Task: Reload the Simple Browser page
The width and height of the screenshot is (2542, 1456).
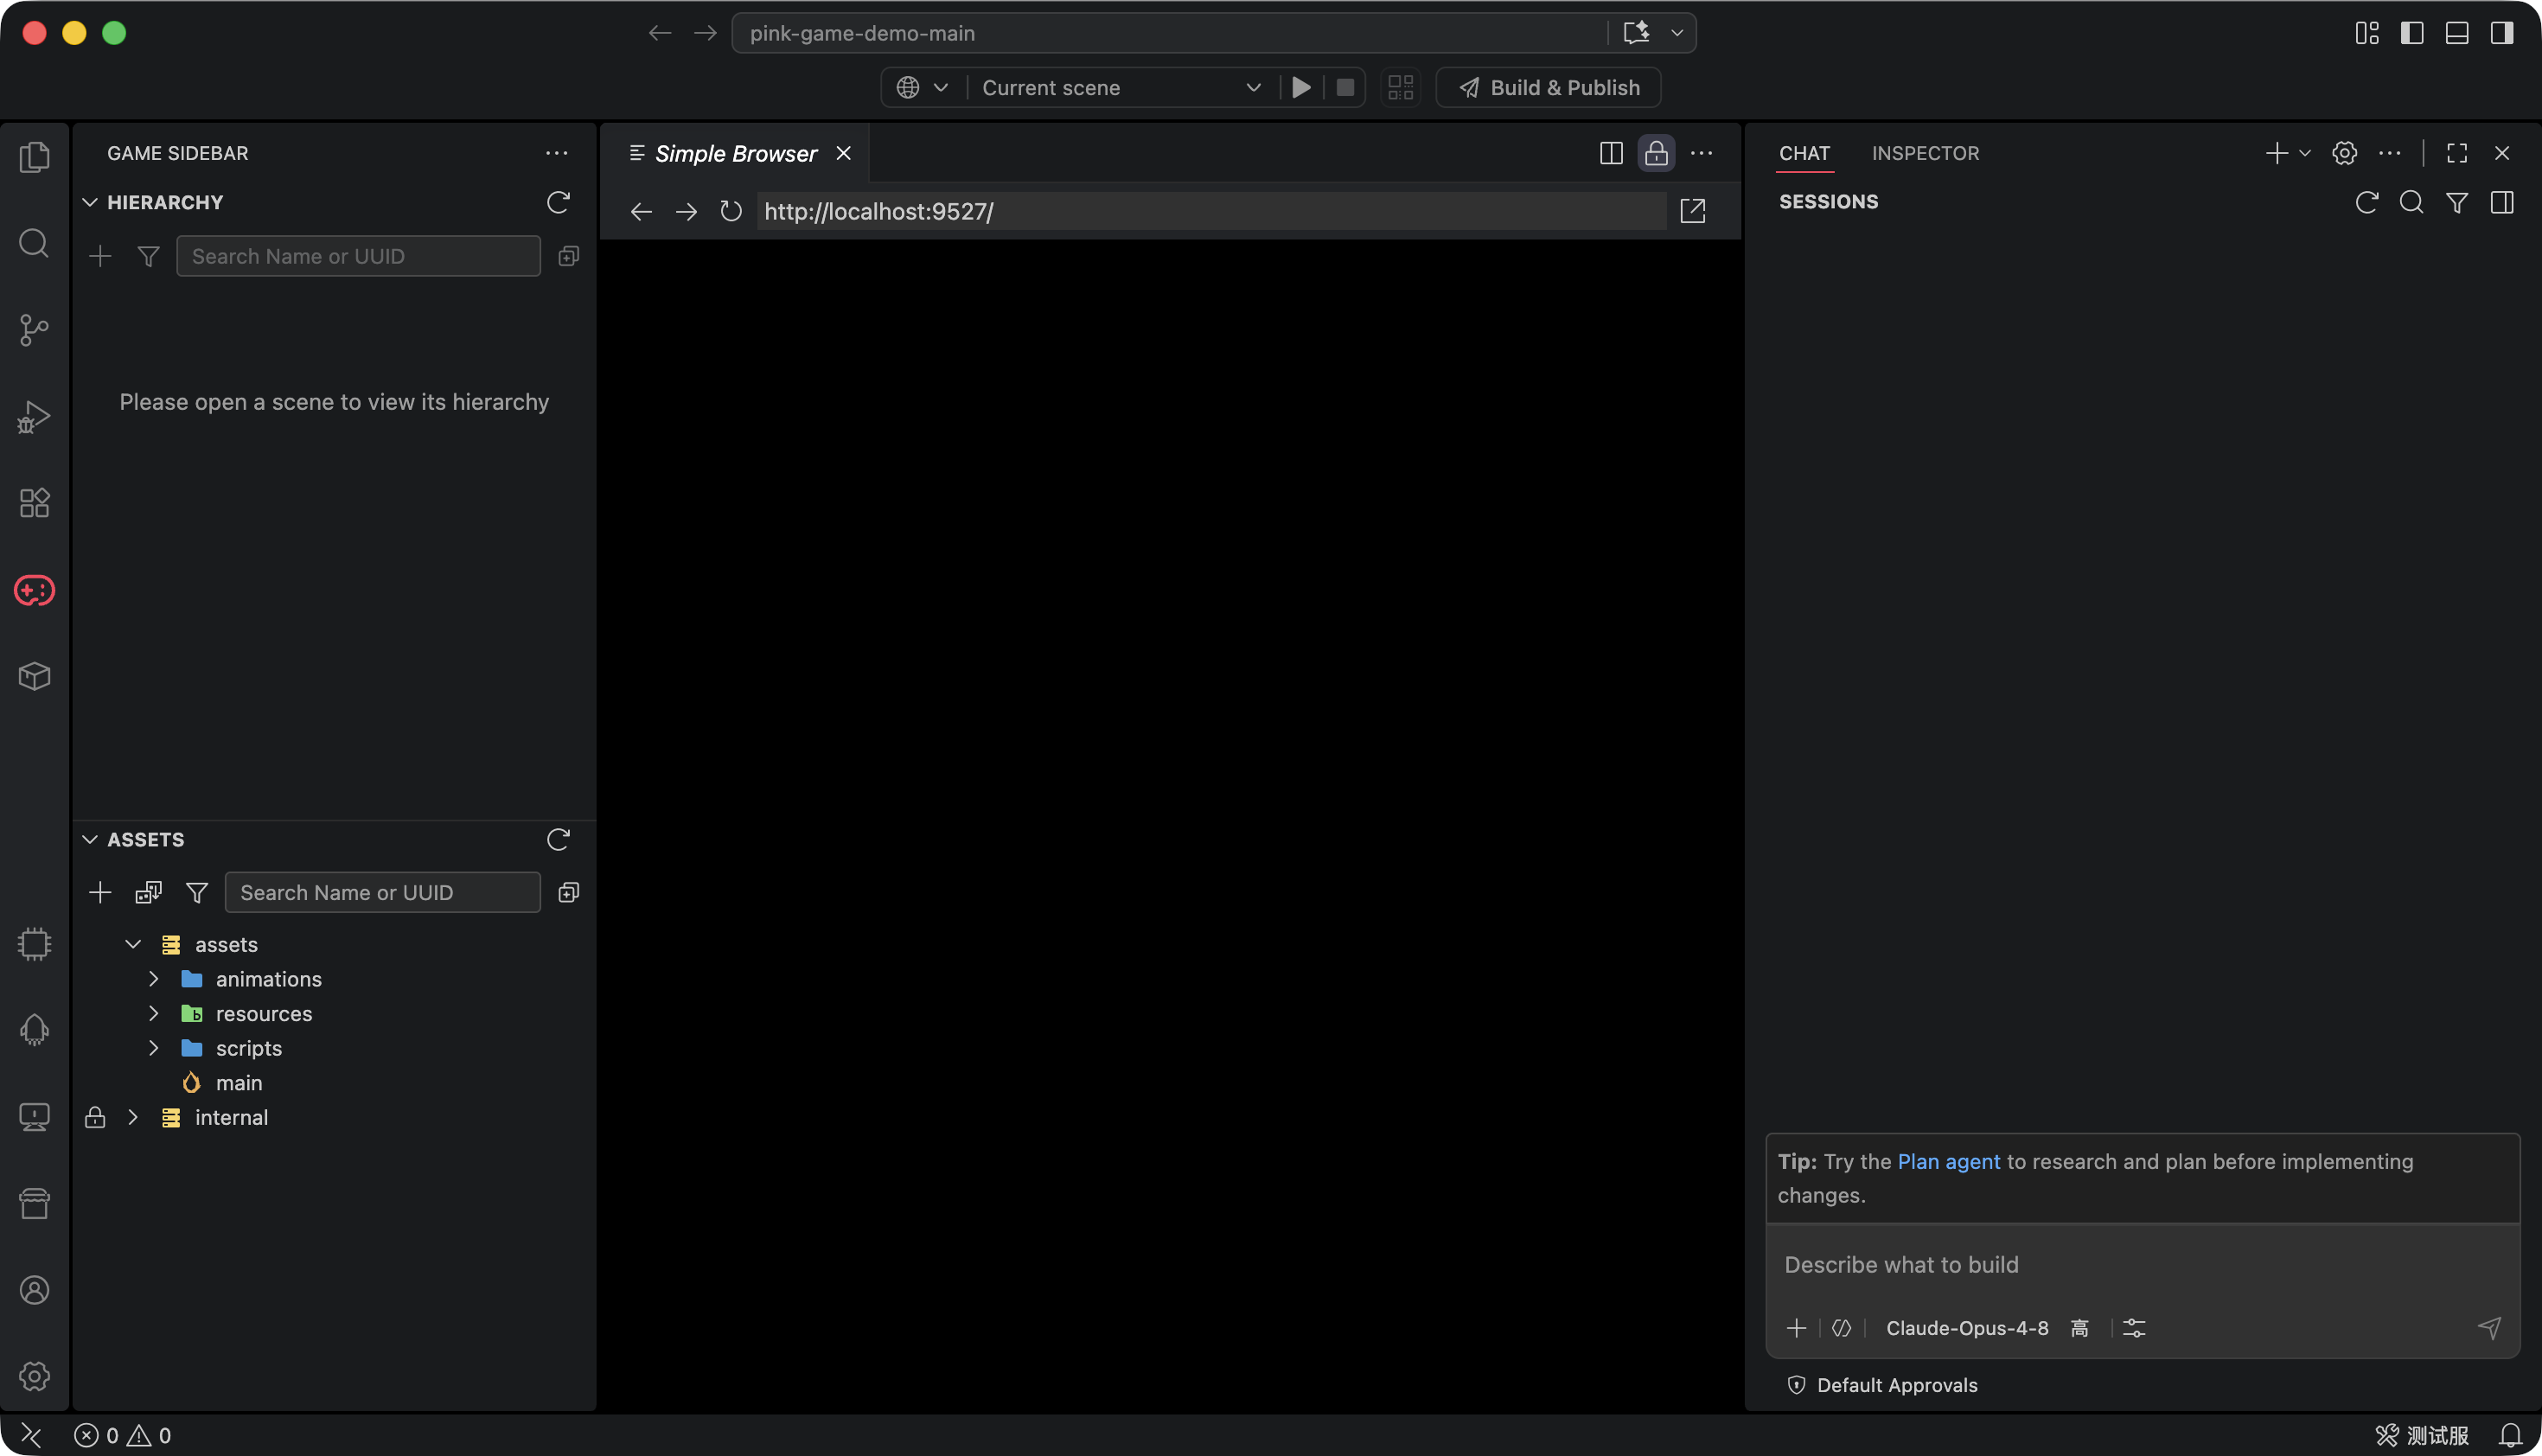Action: tap(731, 211)
